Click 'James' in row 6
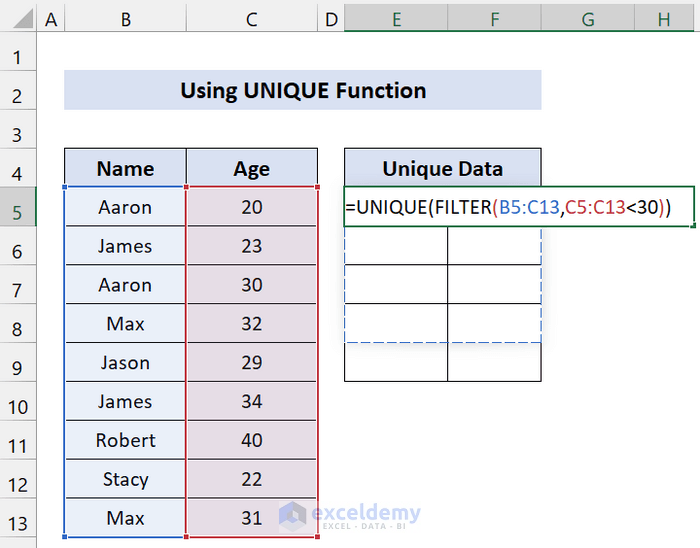The image size is (700, 548). (x=125, y=246)
